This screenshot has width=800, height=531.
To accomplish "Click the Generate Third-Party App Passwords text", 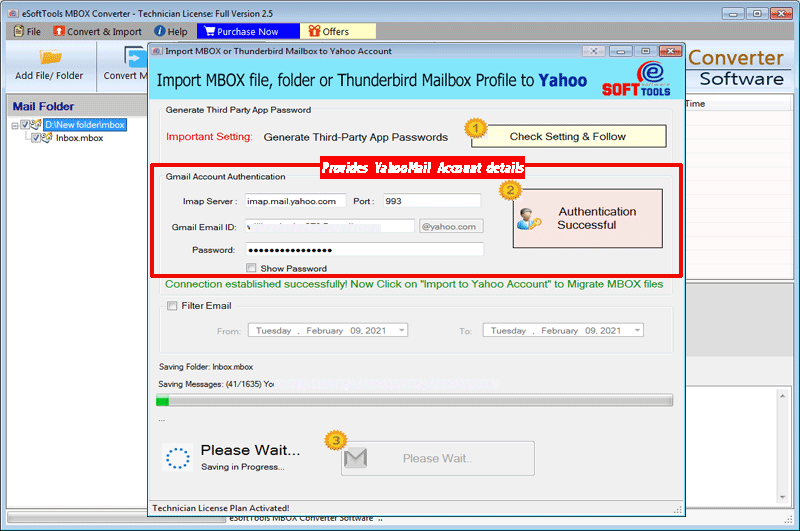I will point(356,137).
